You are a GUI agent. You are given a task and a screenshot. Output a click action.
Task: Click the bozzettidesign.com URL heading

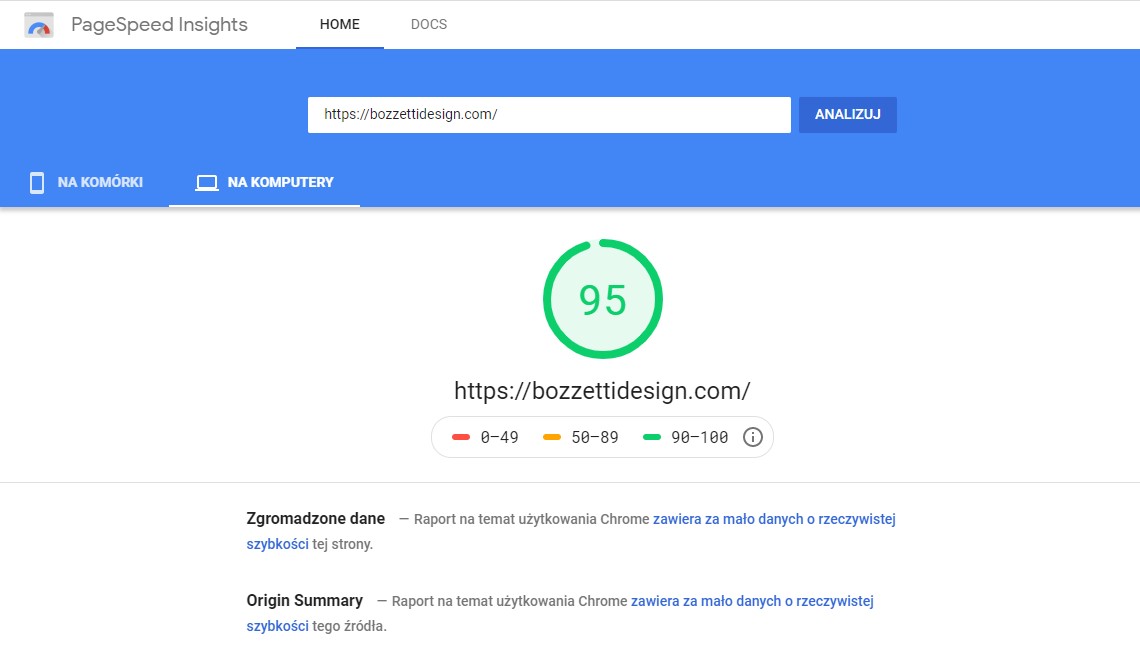602,391
